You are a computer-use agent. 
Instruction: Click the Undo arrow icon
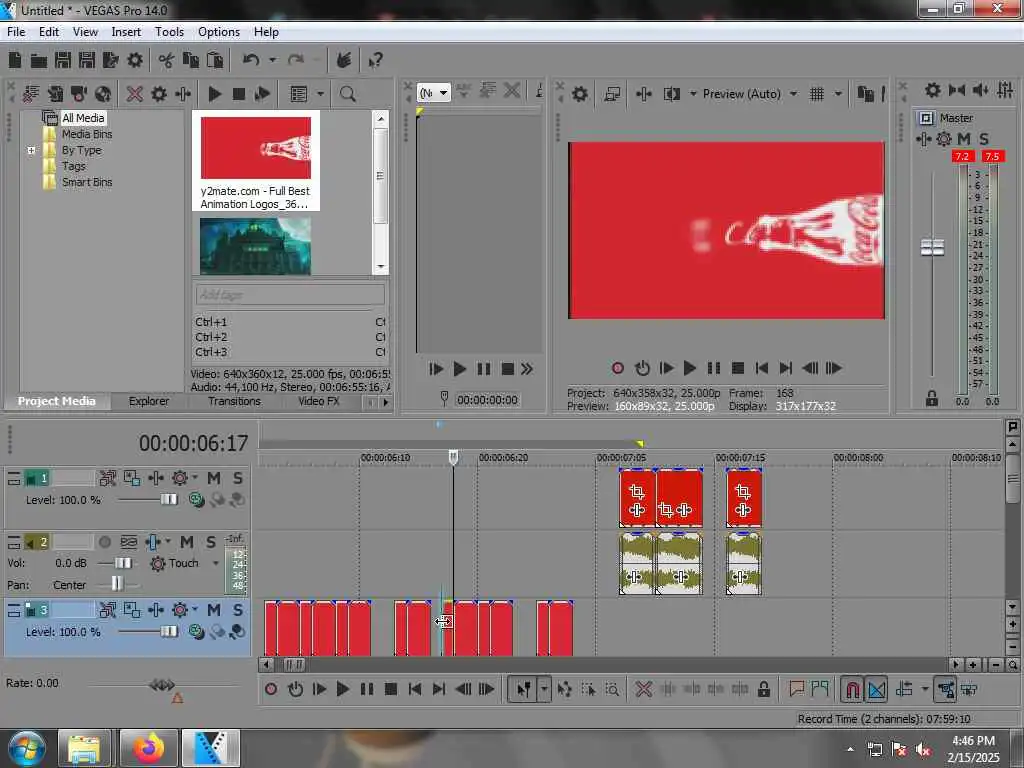250,61
